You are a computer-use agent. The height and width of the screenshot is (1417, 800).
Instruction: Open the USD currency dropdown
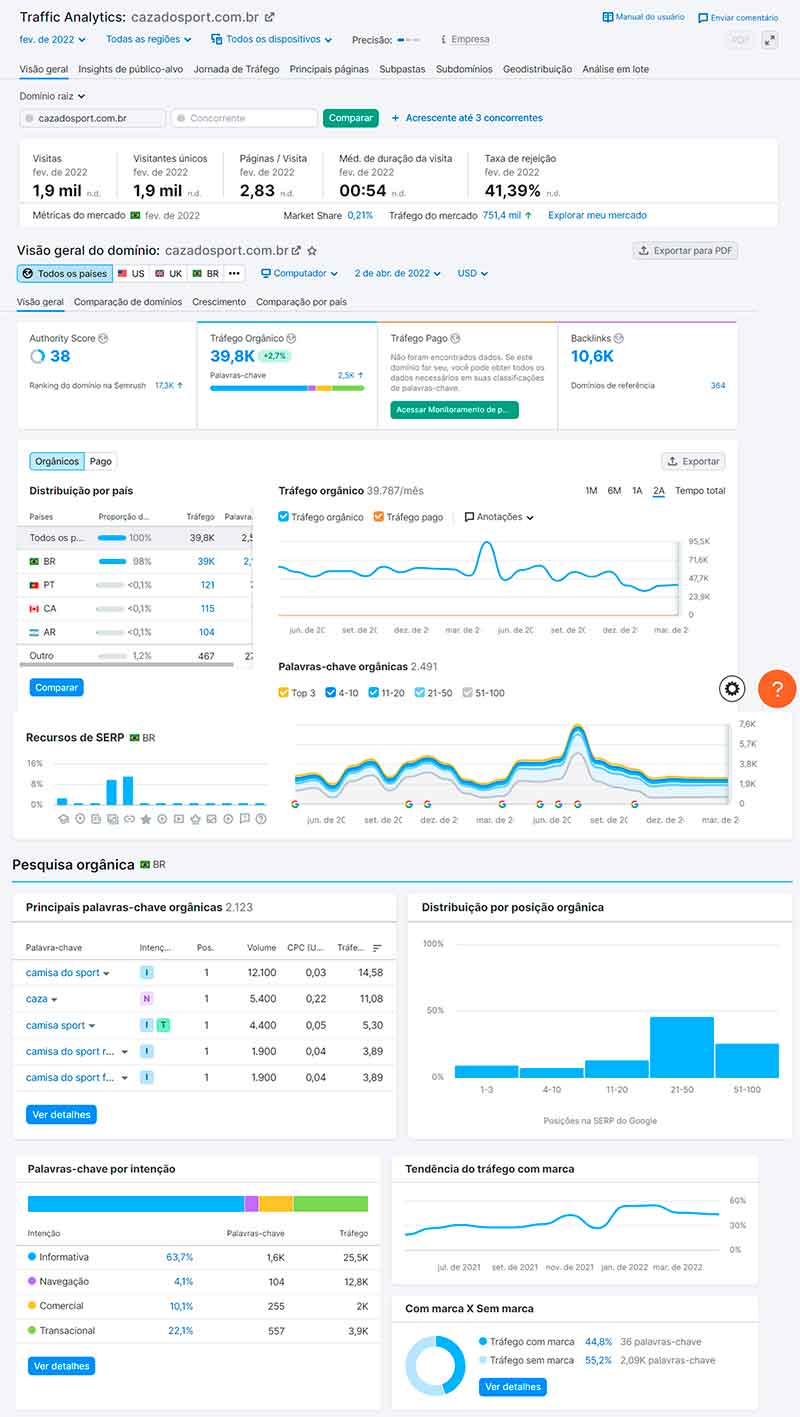click(x=473, y=274)
